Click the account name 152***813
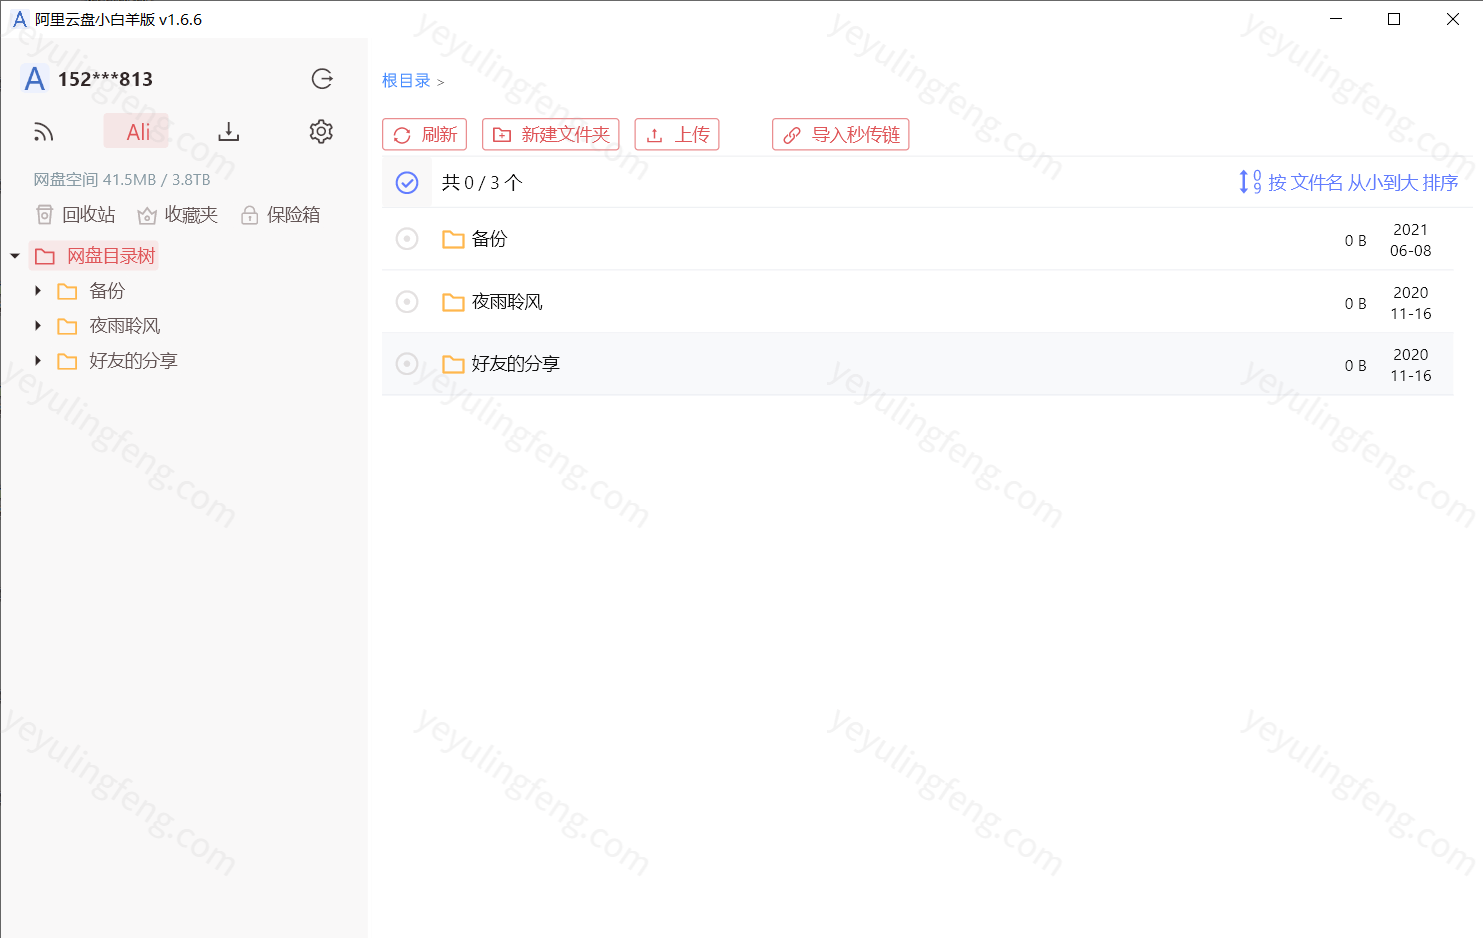Screen dimensions: 1483x938 [x=105, y=79]
